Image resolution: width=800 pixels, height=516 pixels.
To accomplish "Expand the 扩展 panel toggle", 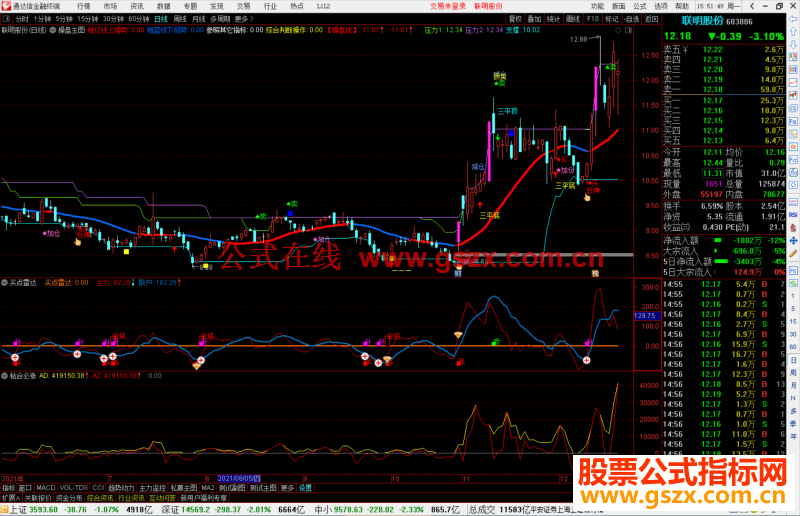I will click(11, 498).
